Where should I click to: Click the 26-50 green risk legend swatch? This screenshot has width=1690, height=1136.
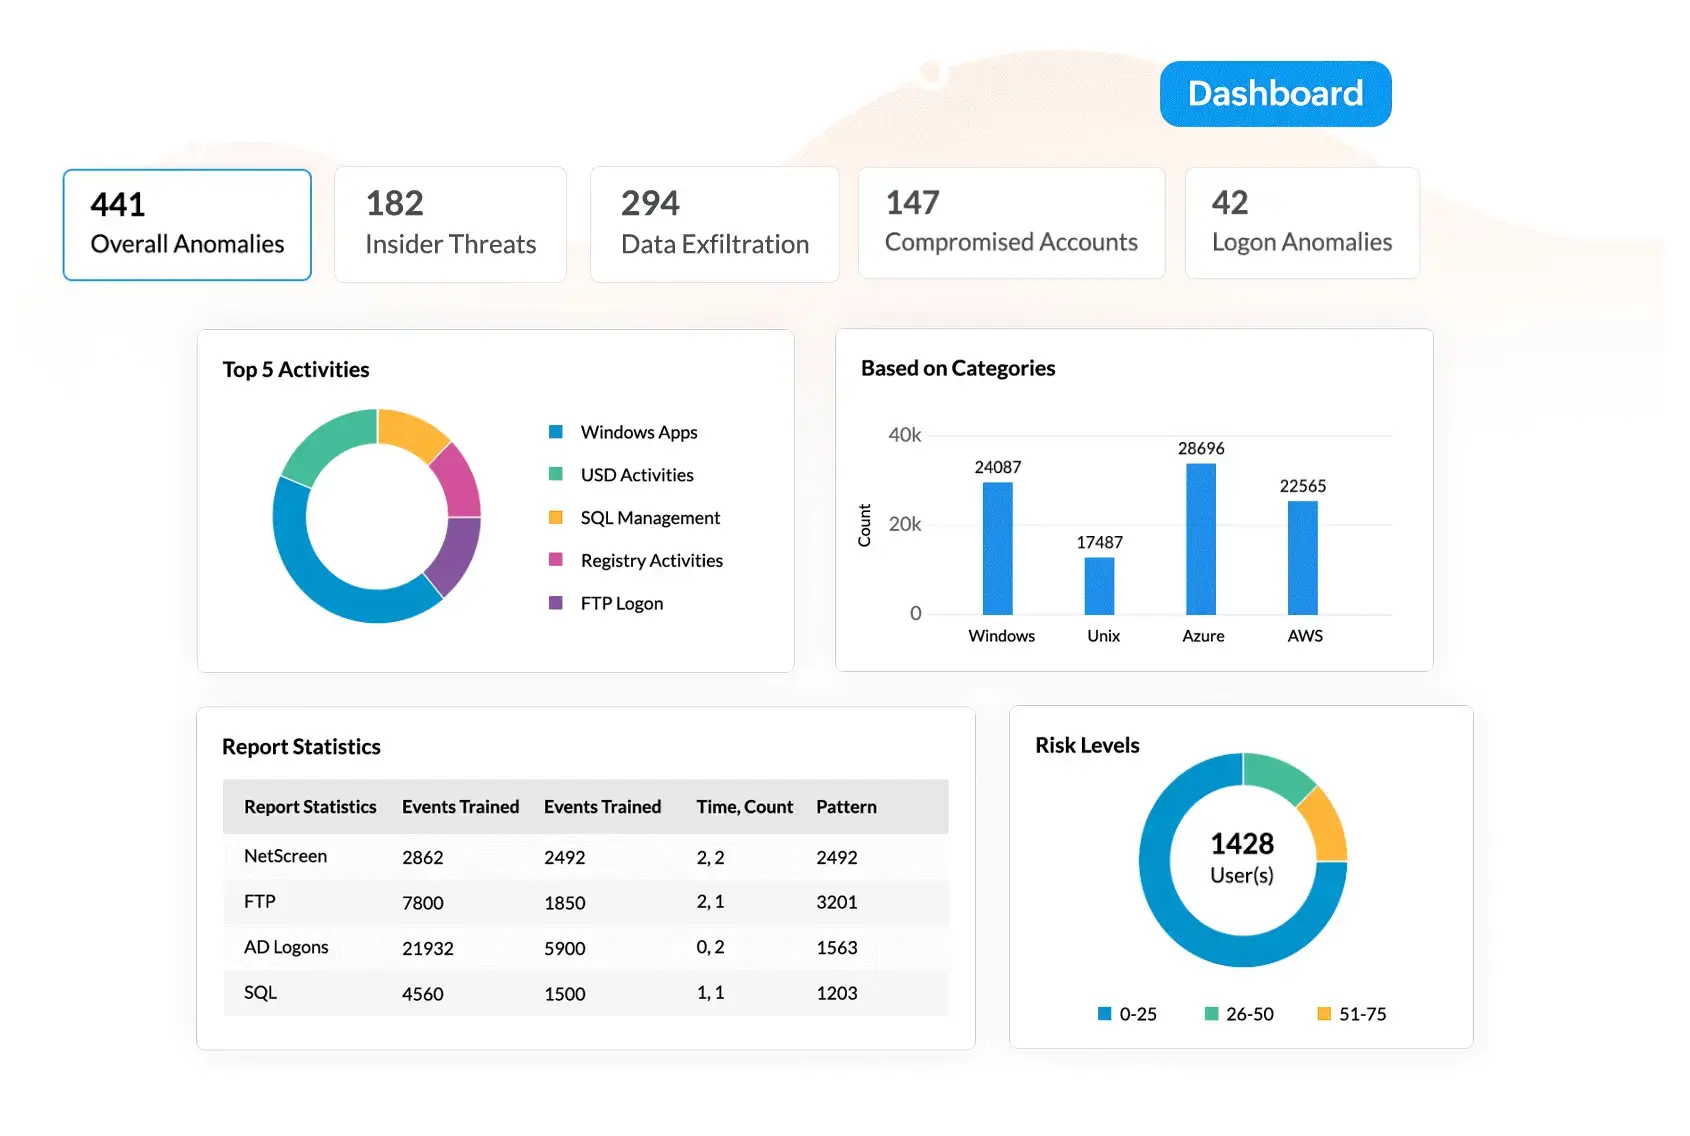(x=1212, y=1014)
